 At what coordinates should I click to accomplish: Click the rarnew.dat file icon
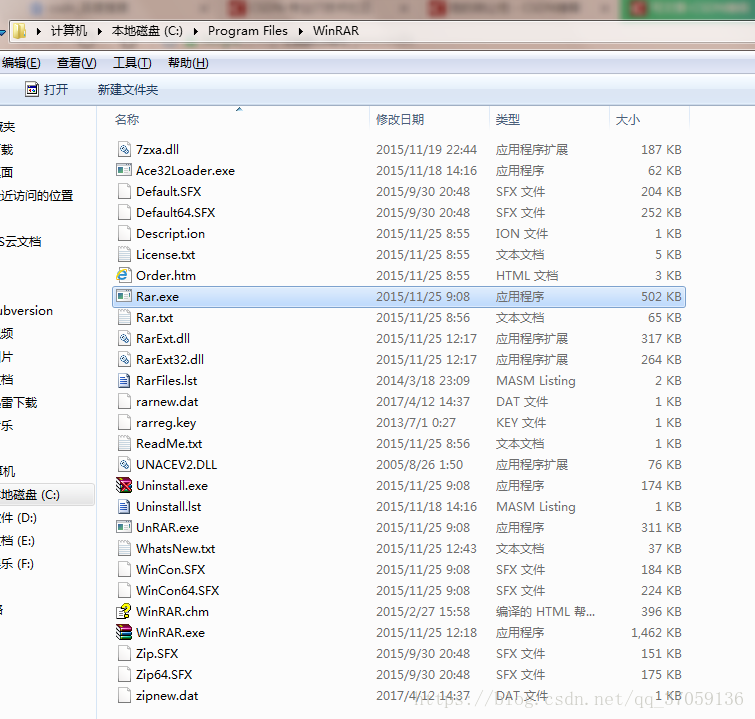pyautogui.click(x=124, y=402)
